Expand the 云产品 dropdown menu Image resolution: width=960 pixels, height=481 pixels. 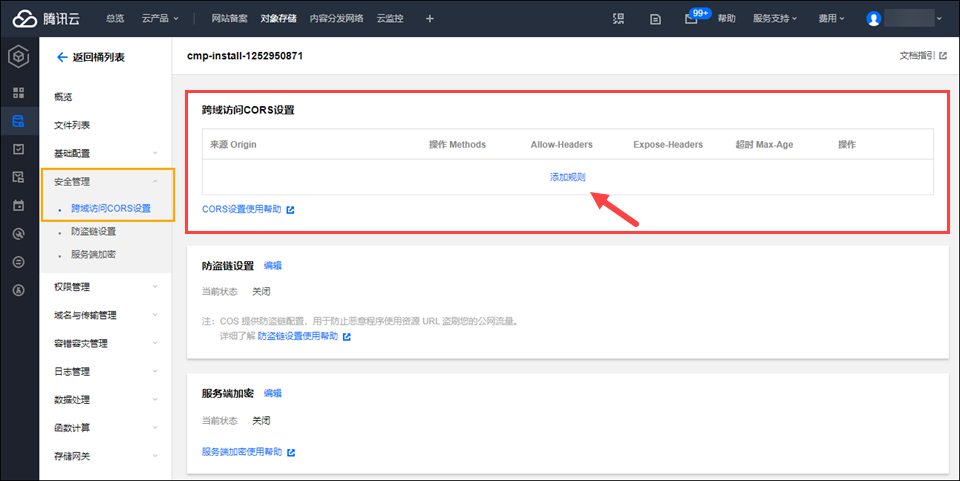tap(160, 18)
